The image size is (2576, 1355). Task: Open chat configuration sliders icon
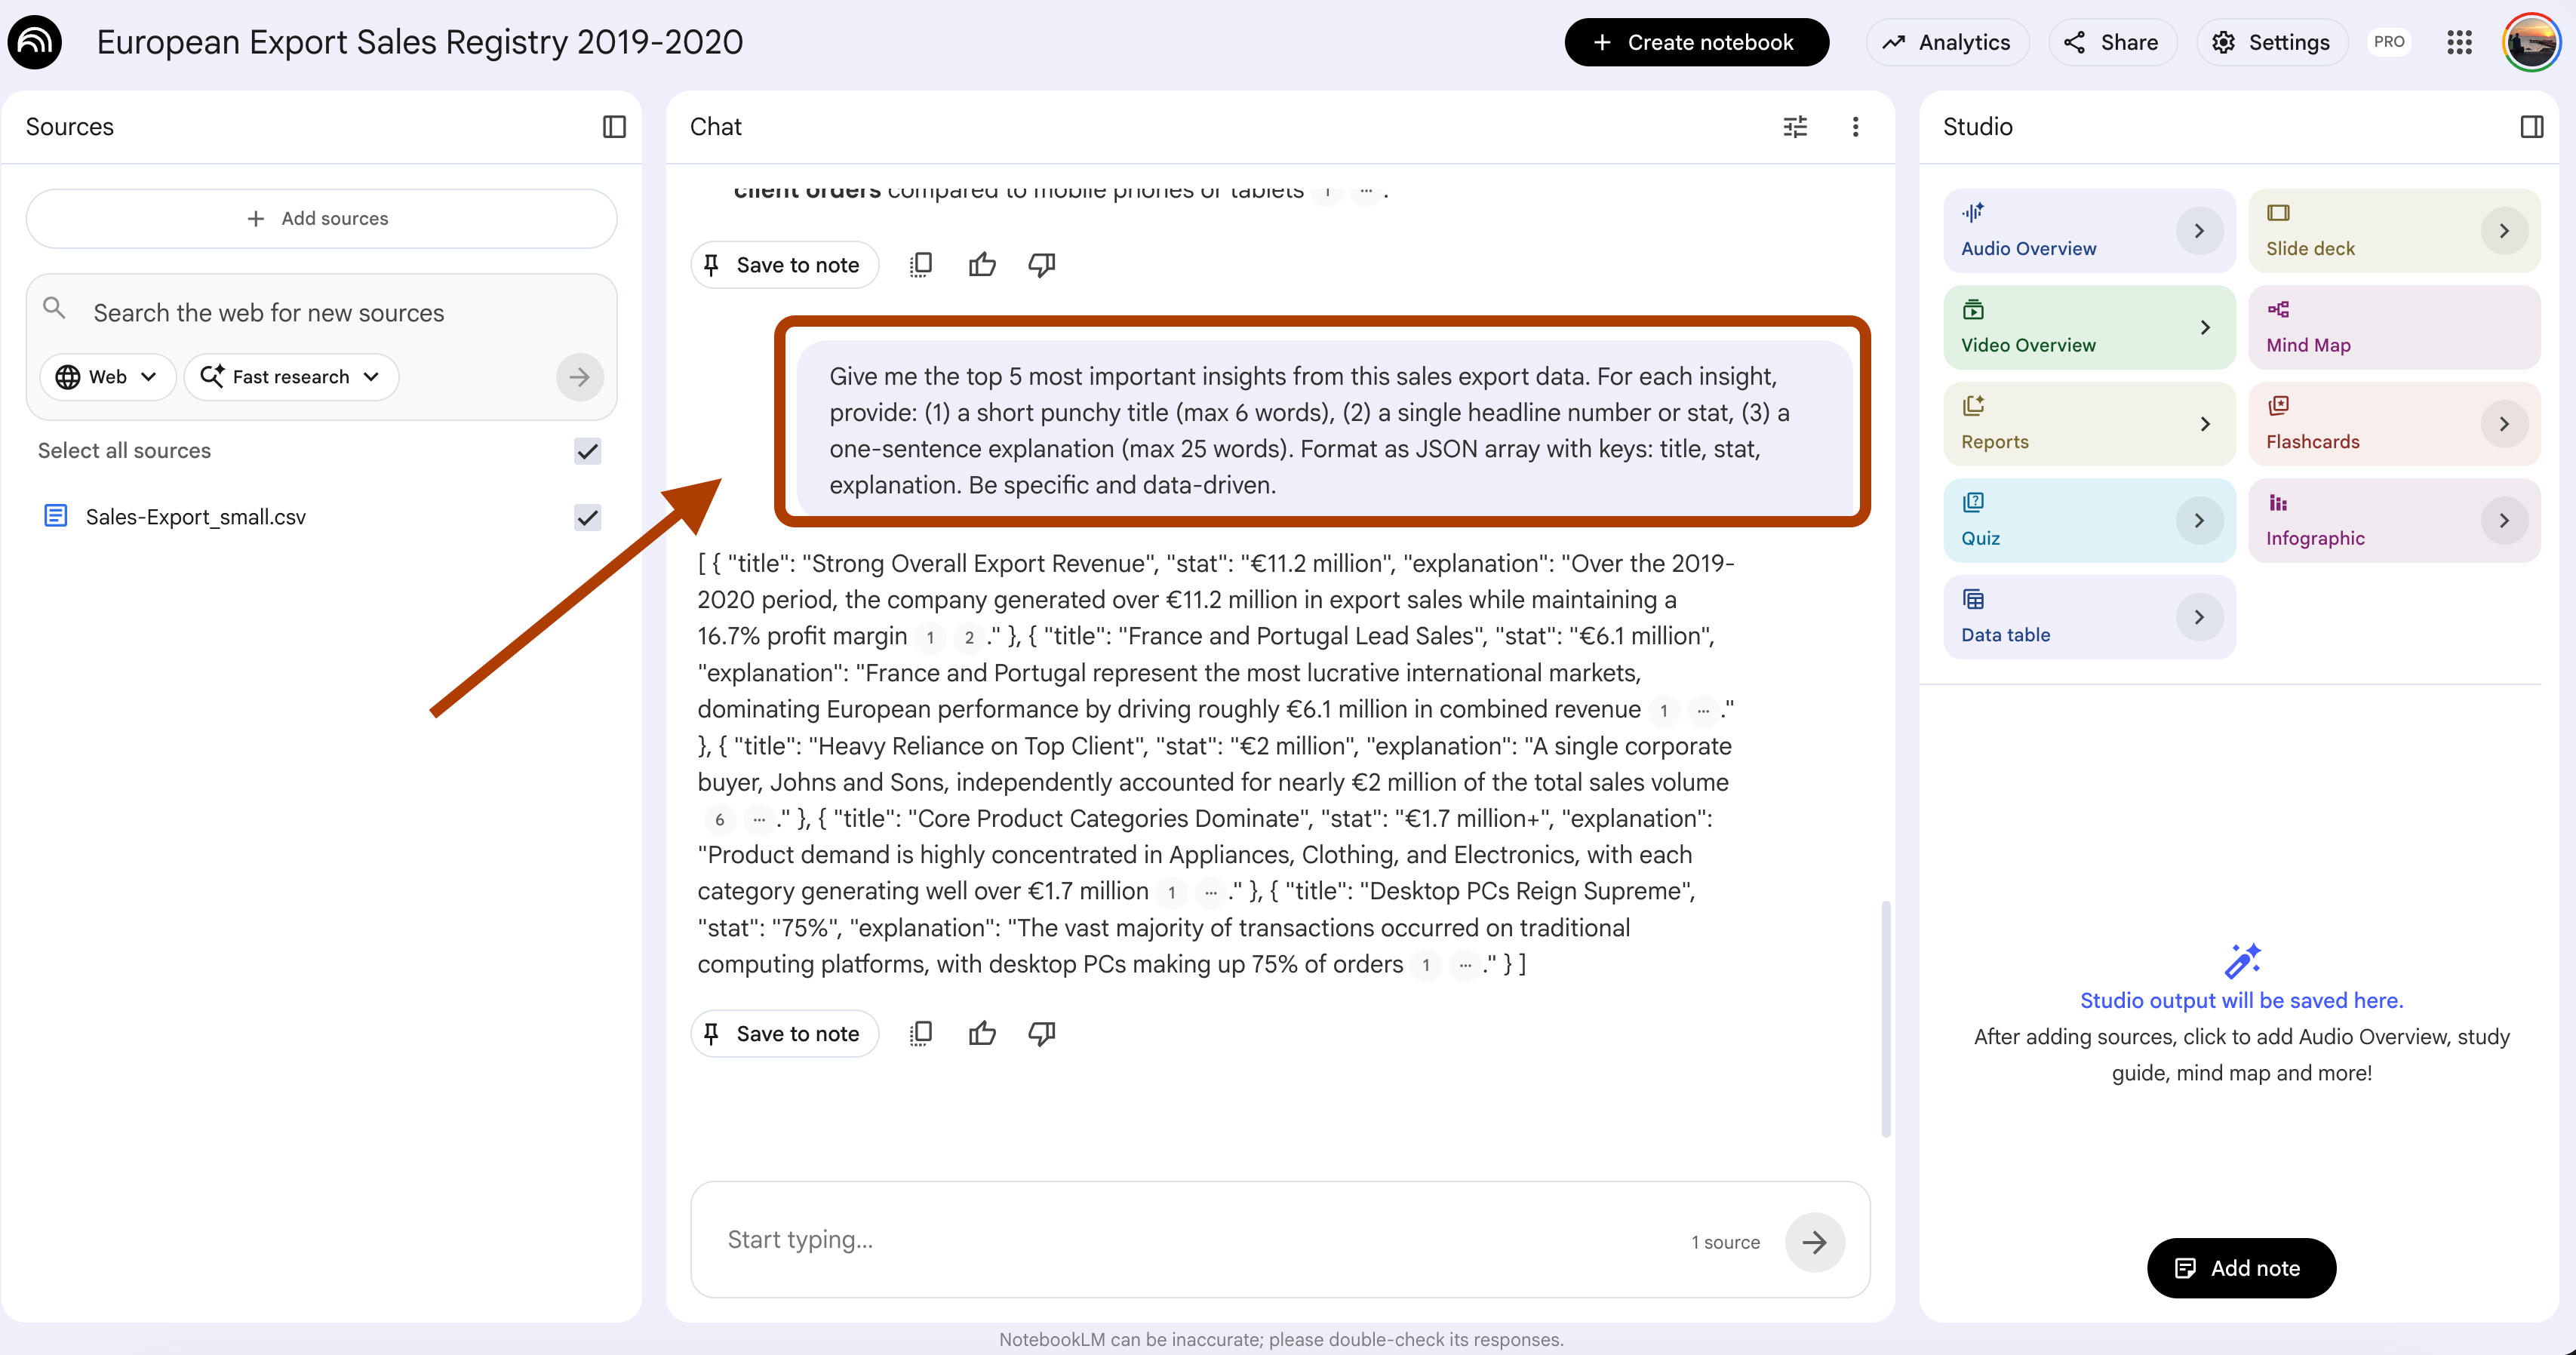point(1795,127)
